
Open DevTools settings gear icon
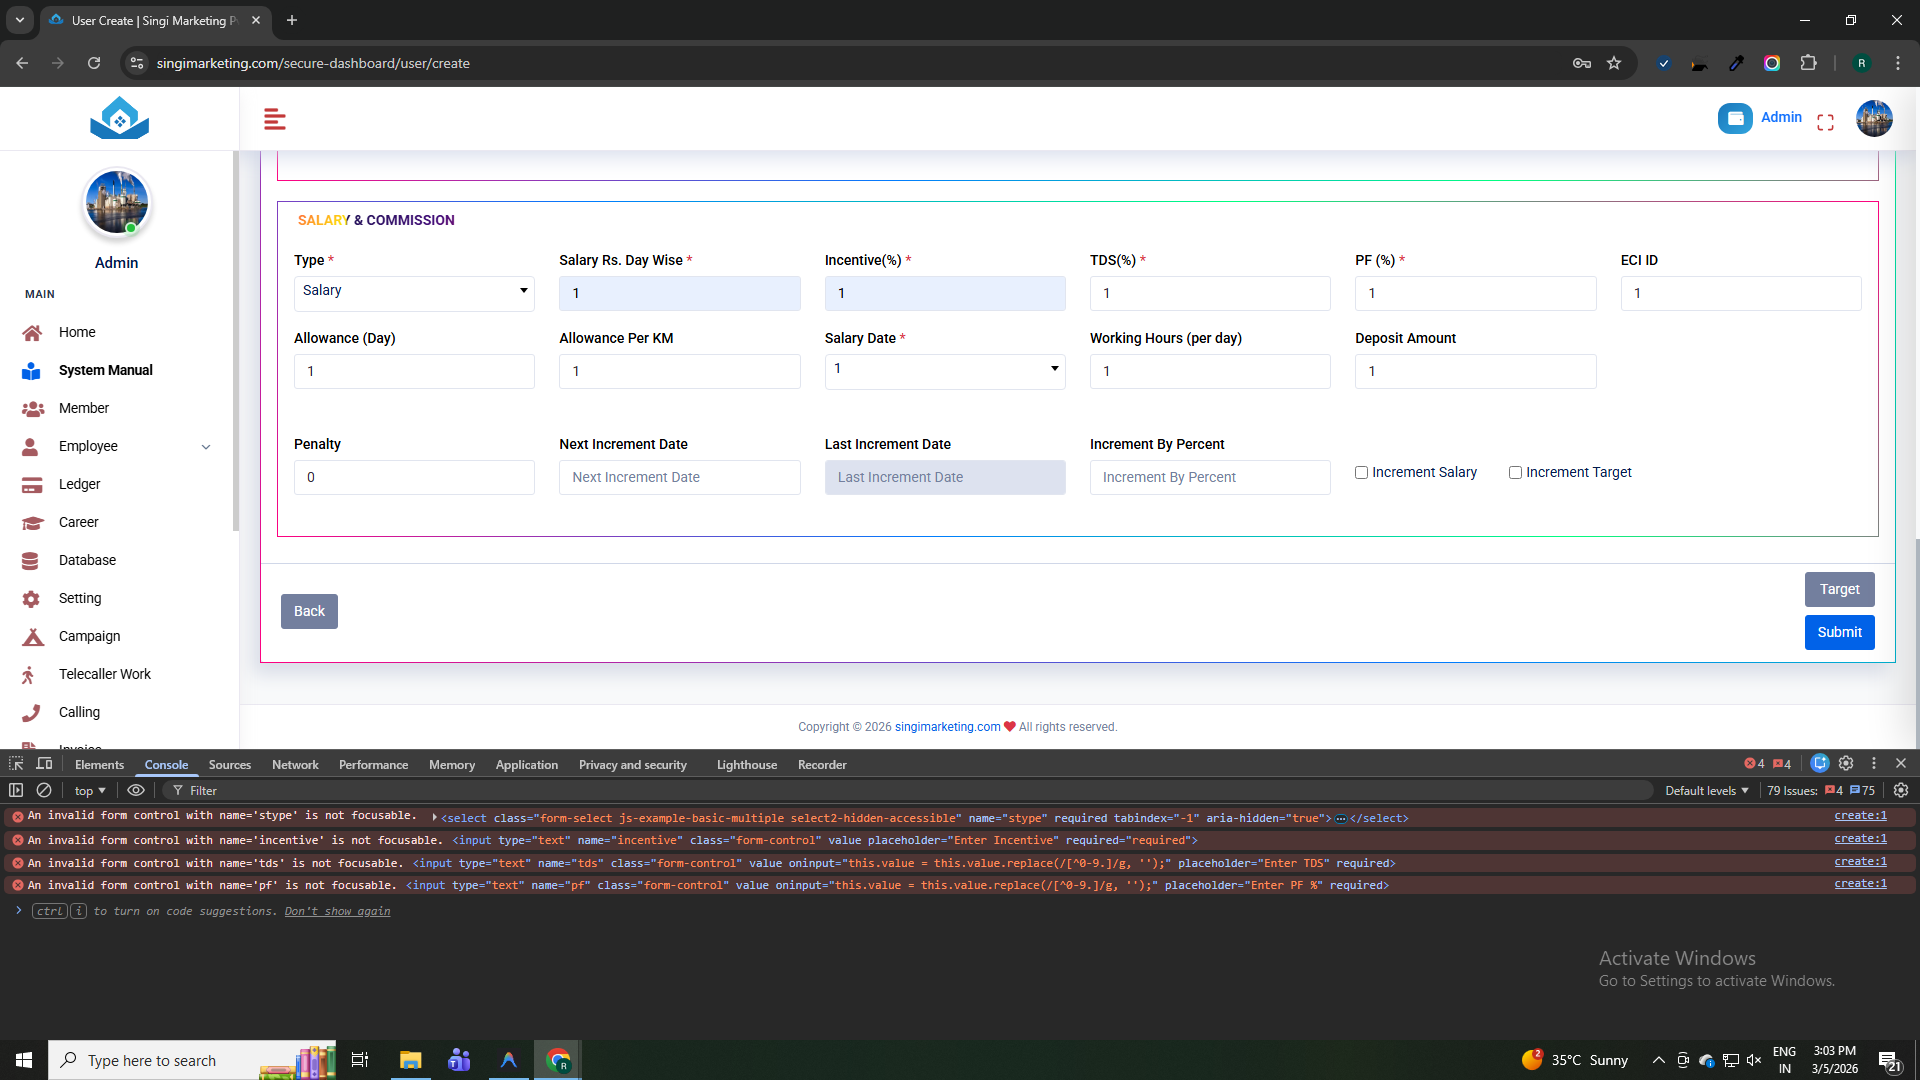(1846, 764)
